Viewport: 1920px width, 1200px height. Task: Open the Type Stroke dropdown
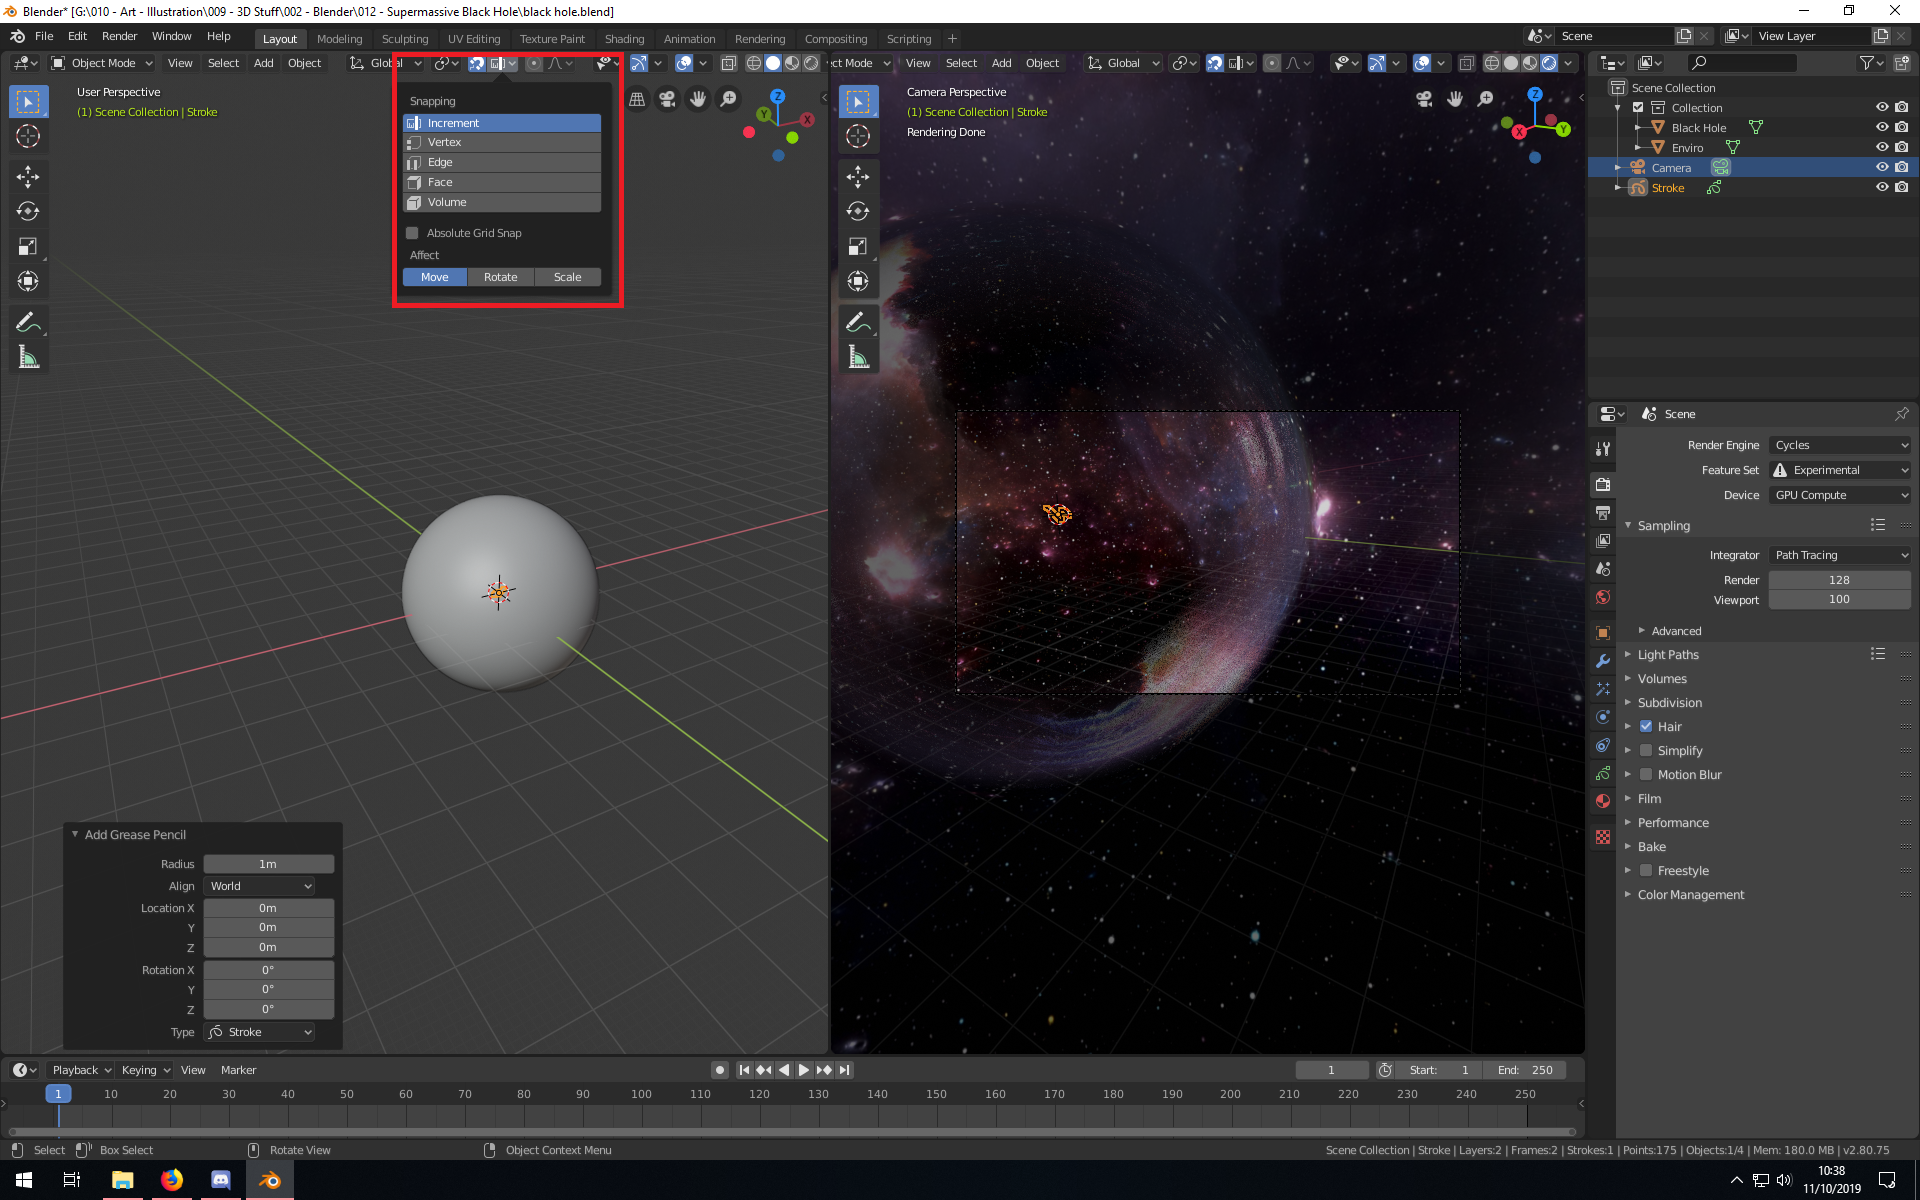(x=260, y=1032)
